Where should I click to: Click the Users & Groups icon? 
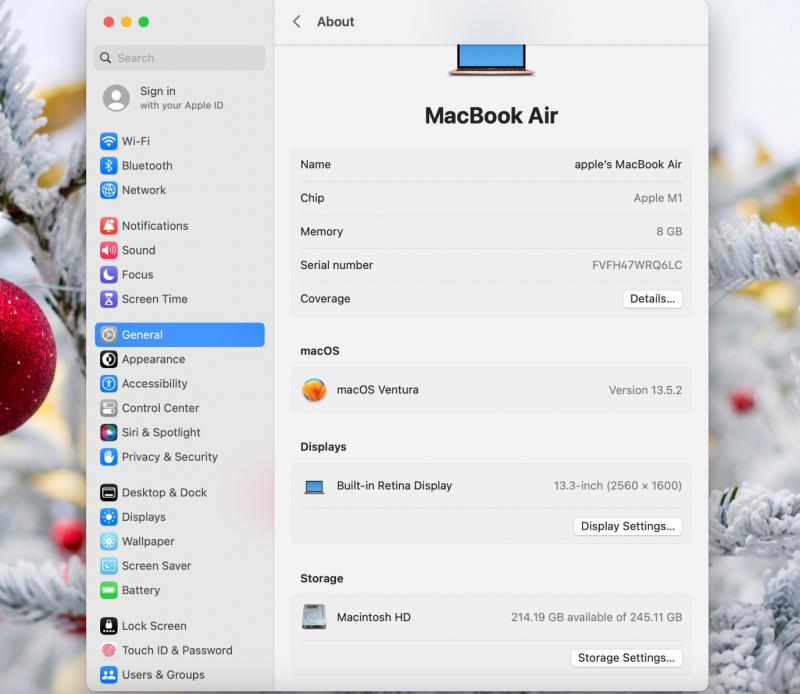[x=109, y=675]
